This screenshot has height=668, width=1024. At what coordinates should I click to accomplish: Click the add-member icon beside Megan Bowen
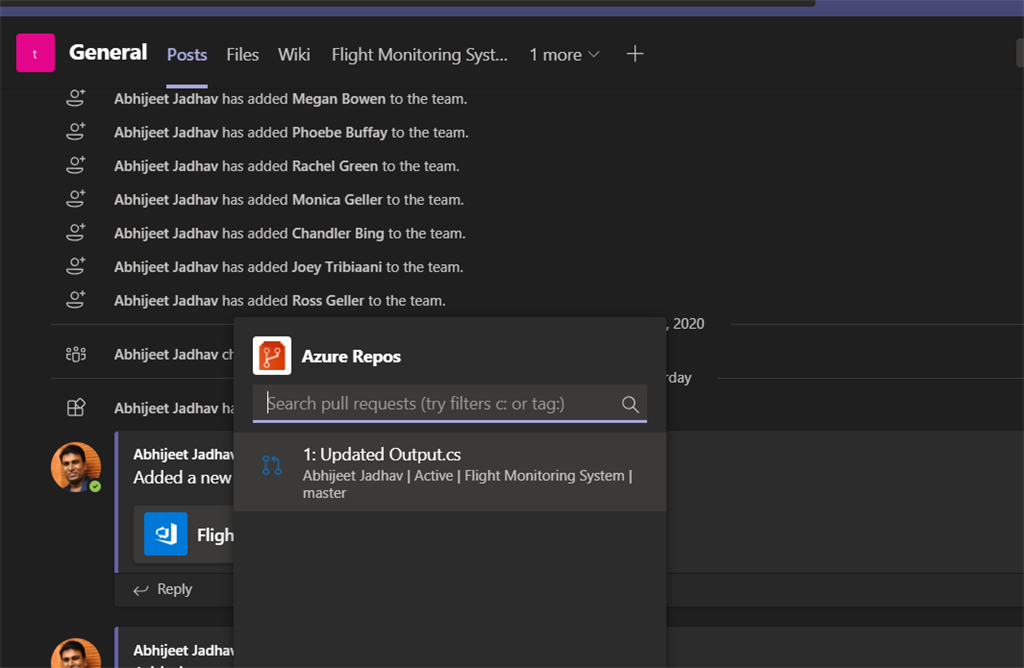click(x=75, y=99)
